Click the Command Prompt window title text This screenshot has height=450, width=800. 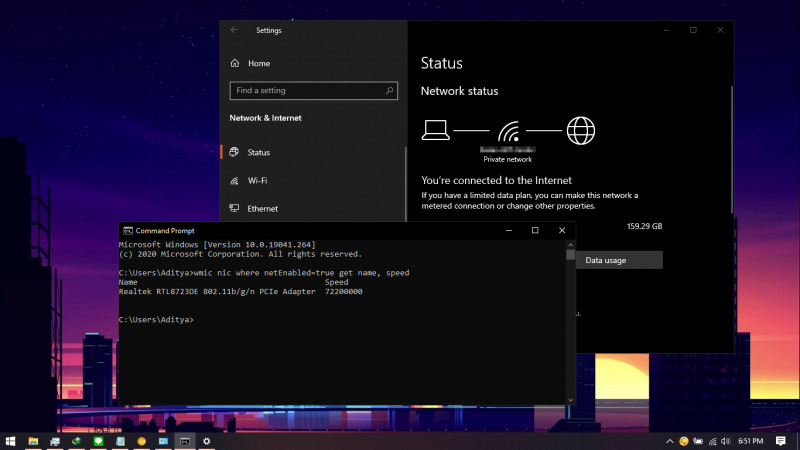tap(165, 231)
